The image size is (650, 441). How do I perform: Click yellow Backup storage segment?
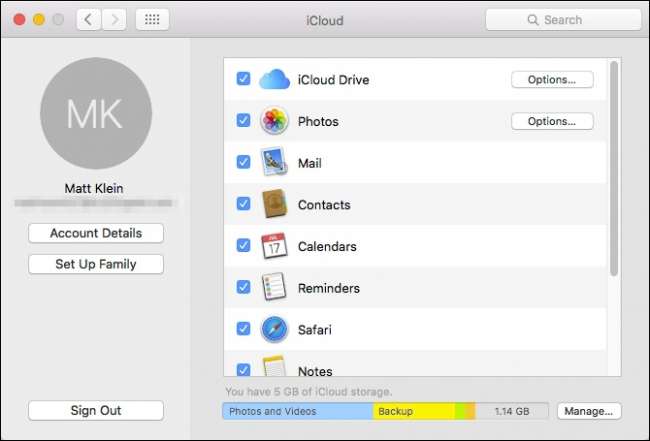click(414, 411)
